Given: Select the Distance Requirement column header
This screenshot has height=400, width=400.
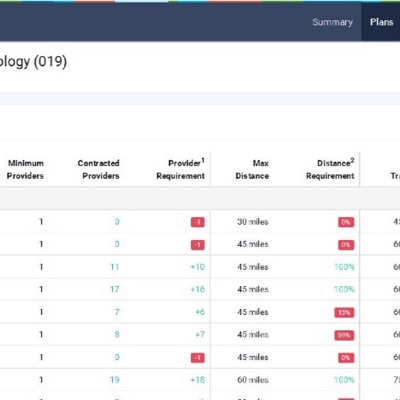Looking at the screenshot, I should point(330,169).
